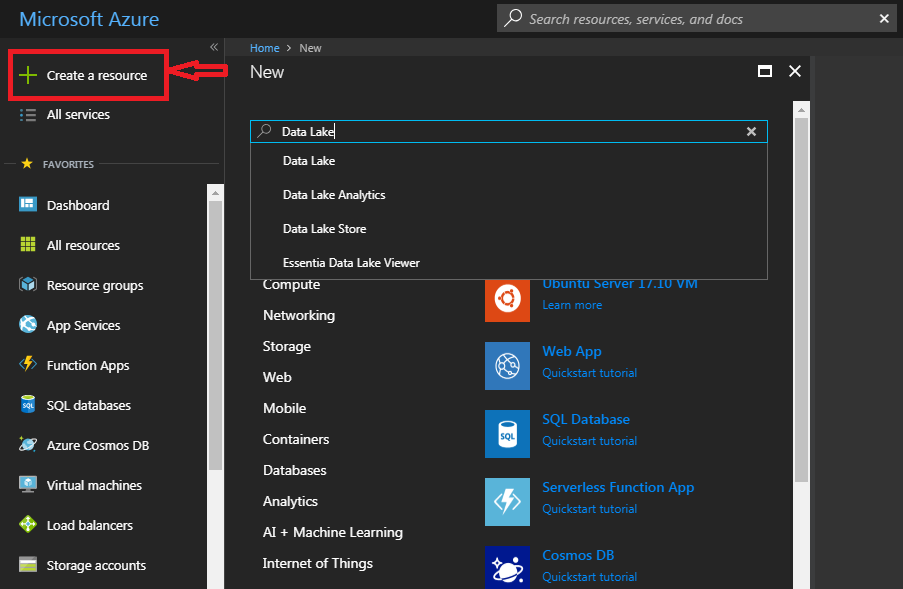903x589 pixels.
Task: Click the Ubuntu Server orange tile icon
Action: pos(507,299)
